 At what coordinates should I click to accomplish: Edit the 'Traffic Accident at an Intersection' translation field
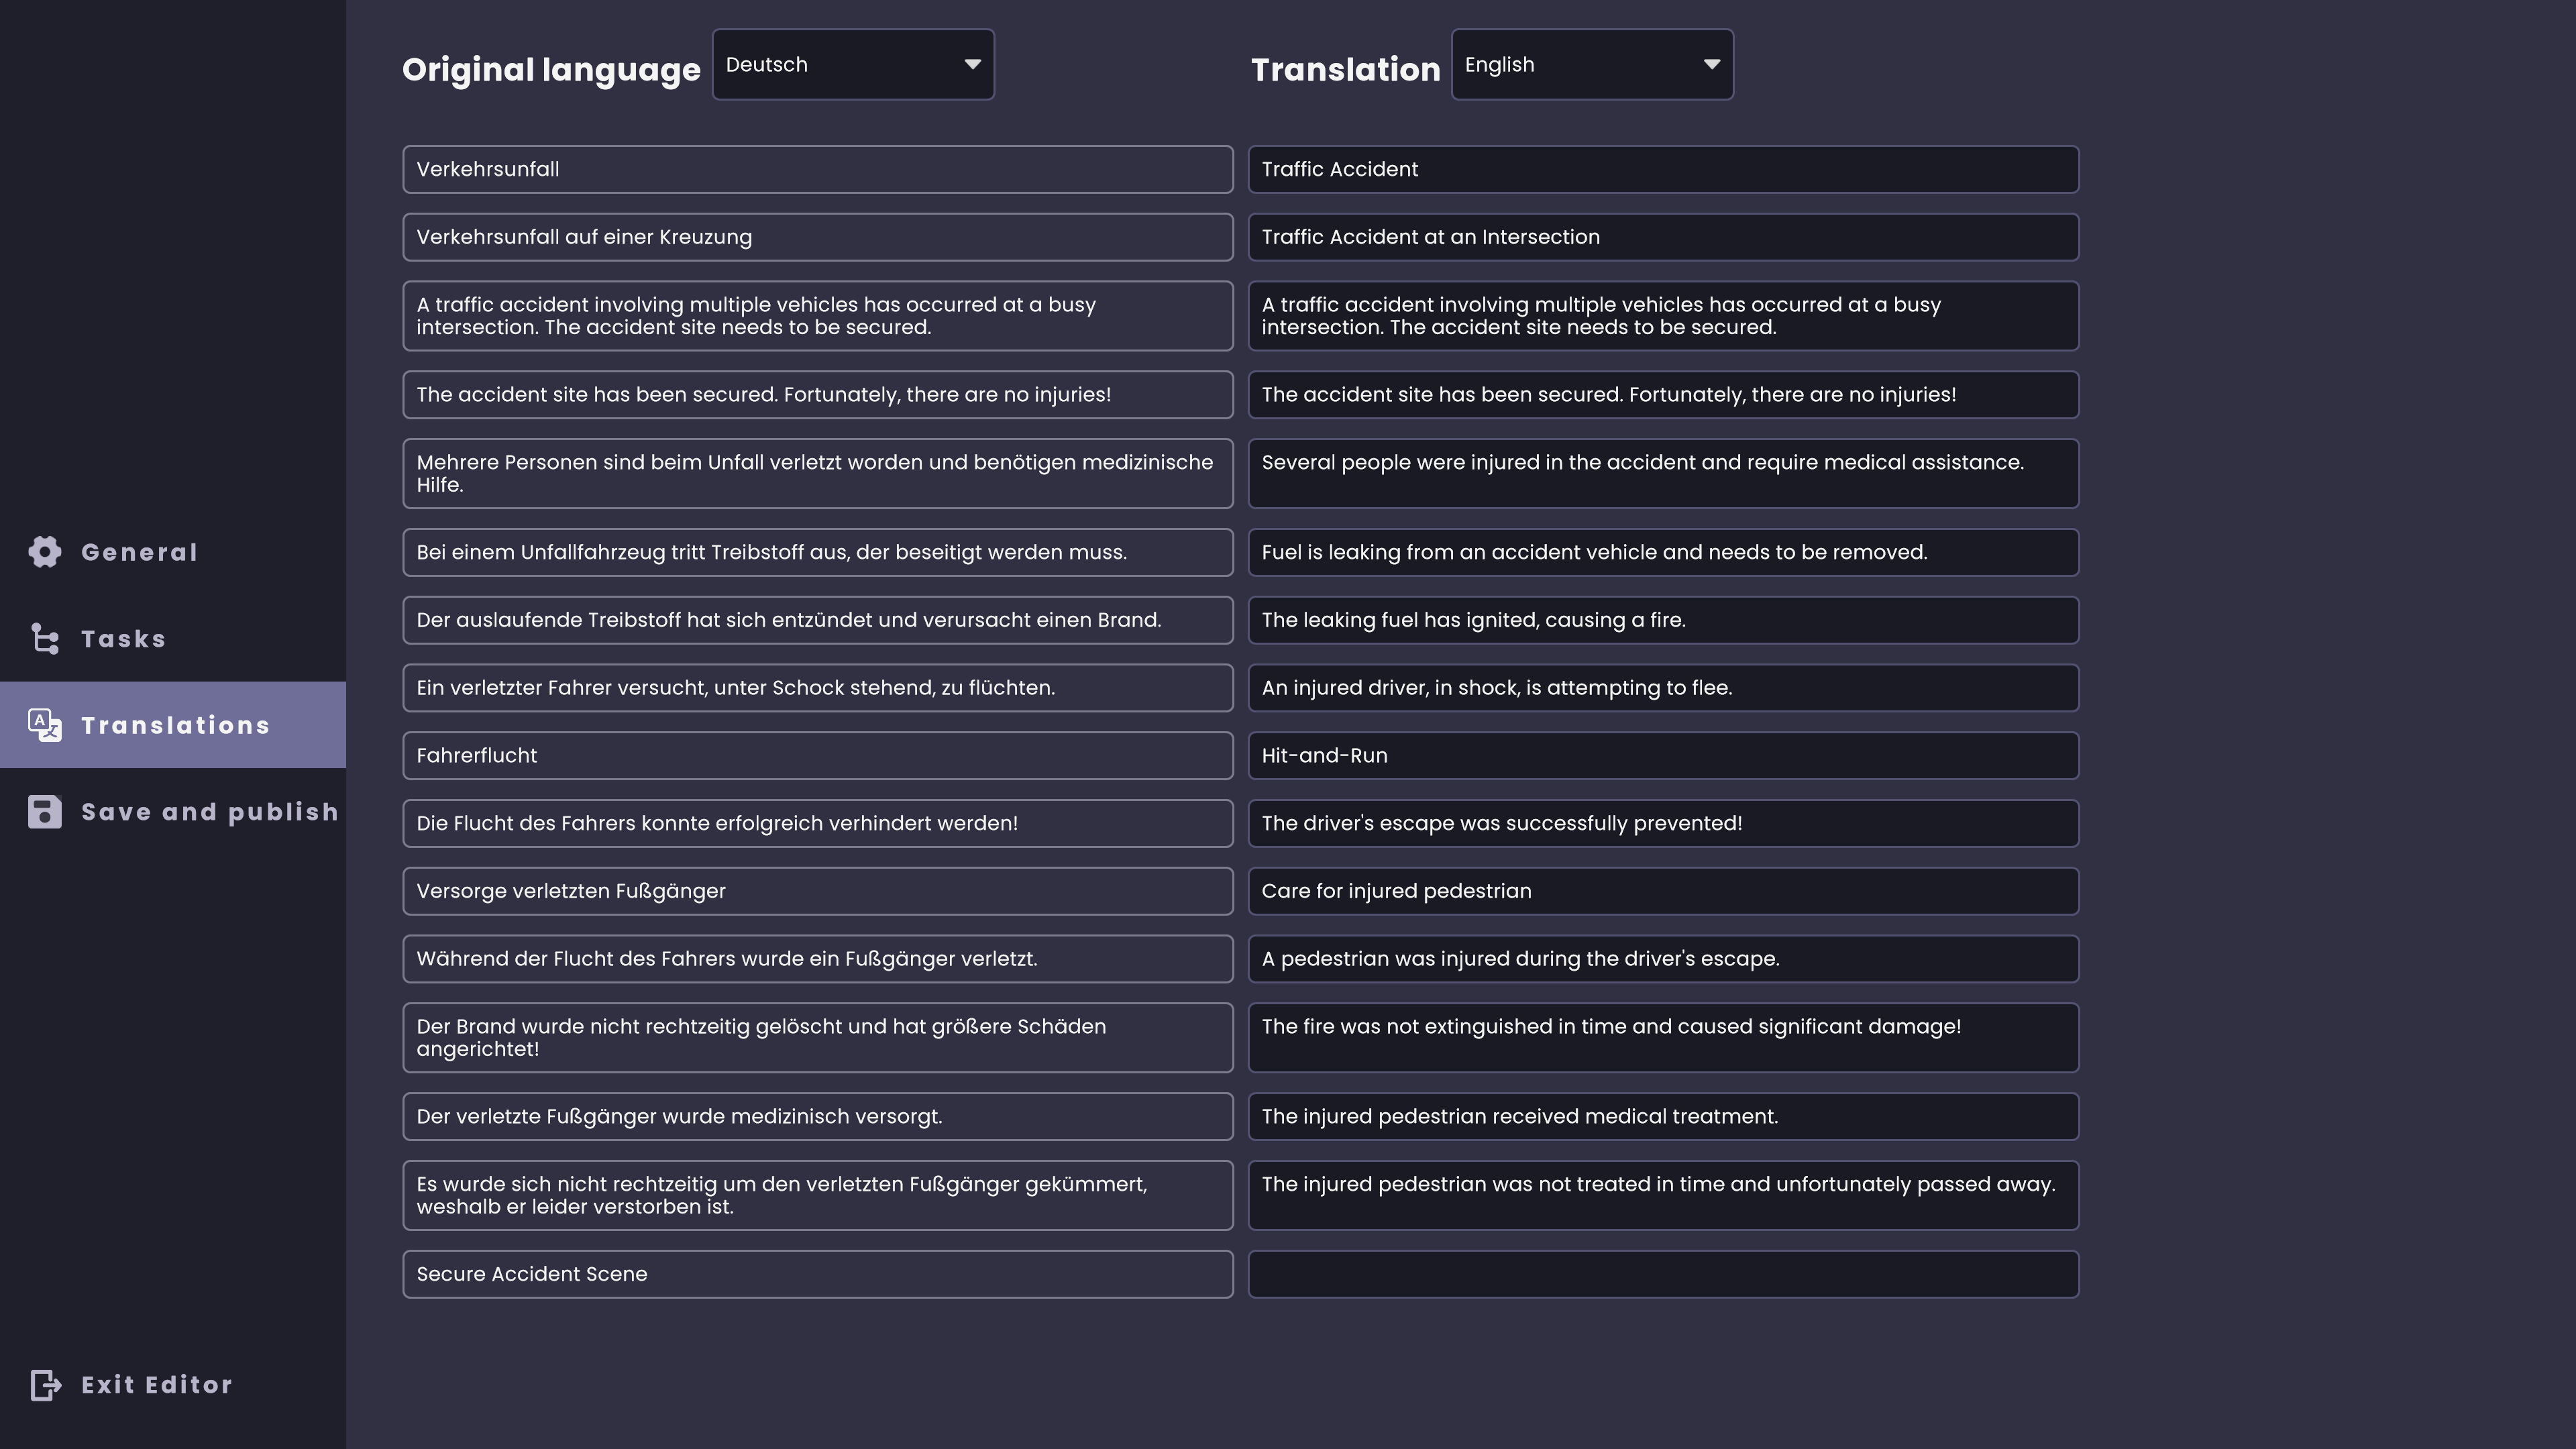(1663, 237)
